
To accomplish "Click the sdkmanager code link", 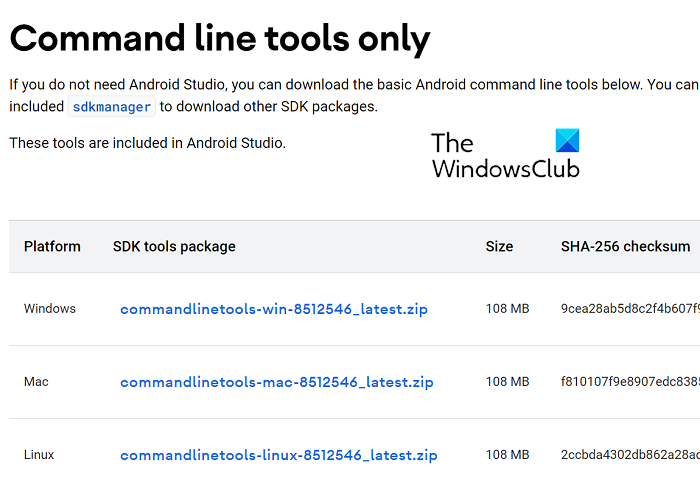I will coord(111,107).
